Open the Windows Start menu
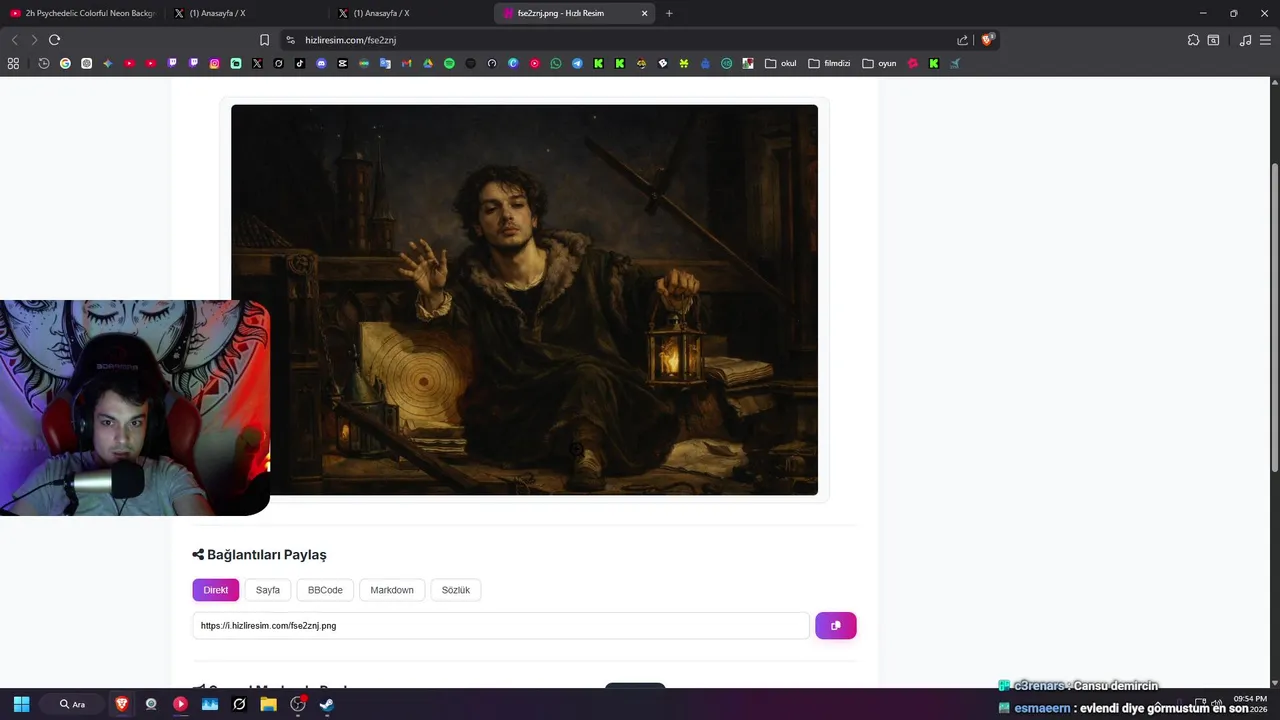The height and width of the screenshot is (720, 1280). [x=21, y=704]
